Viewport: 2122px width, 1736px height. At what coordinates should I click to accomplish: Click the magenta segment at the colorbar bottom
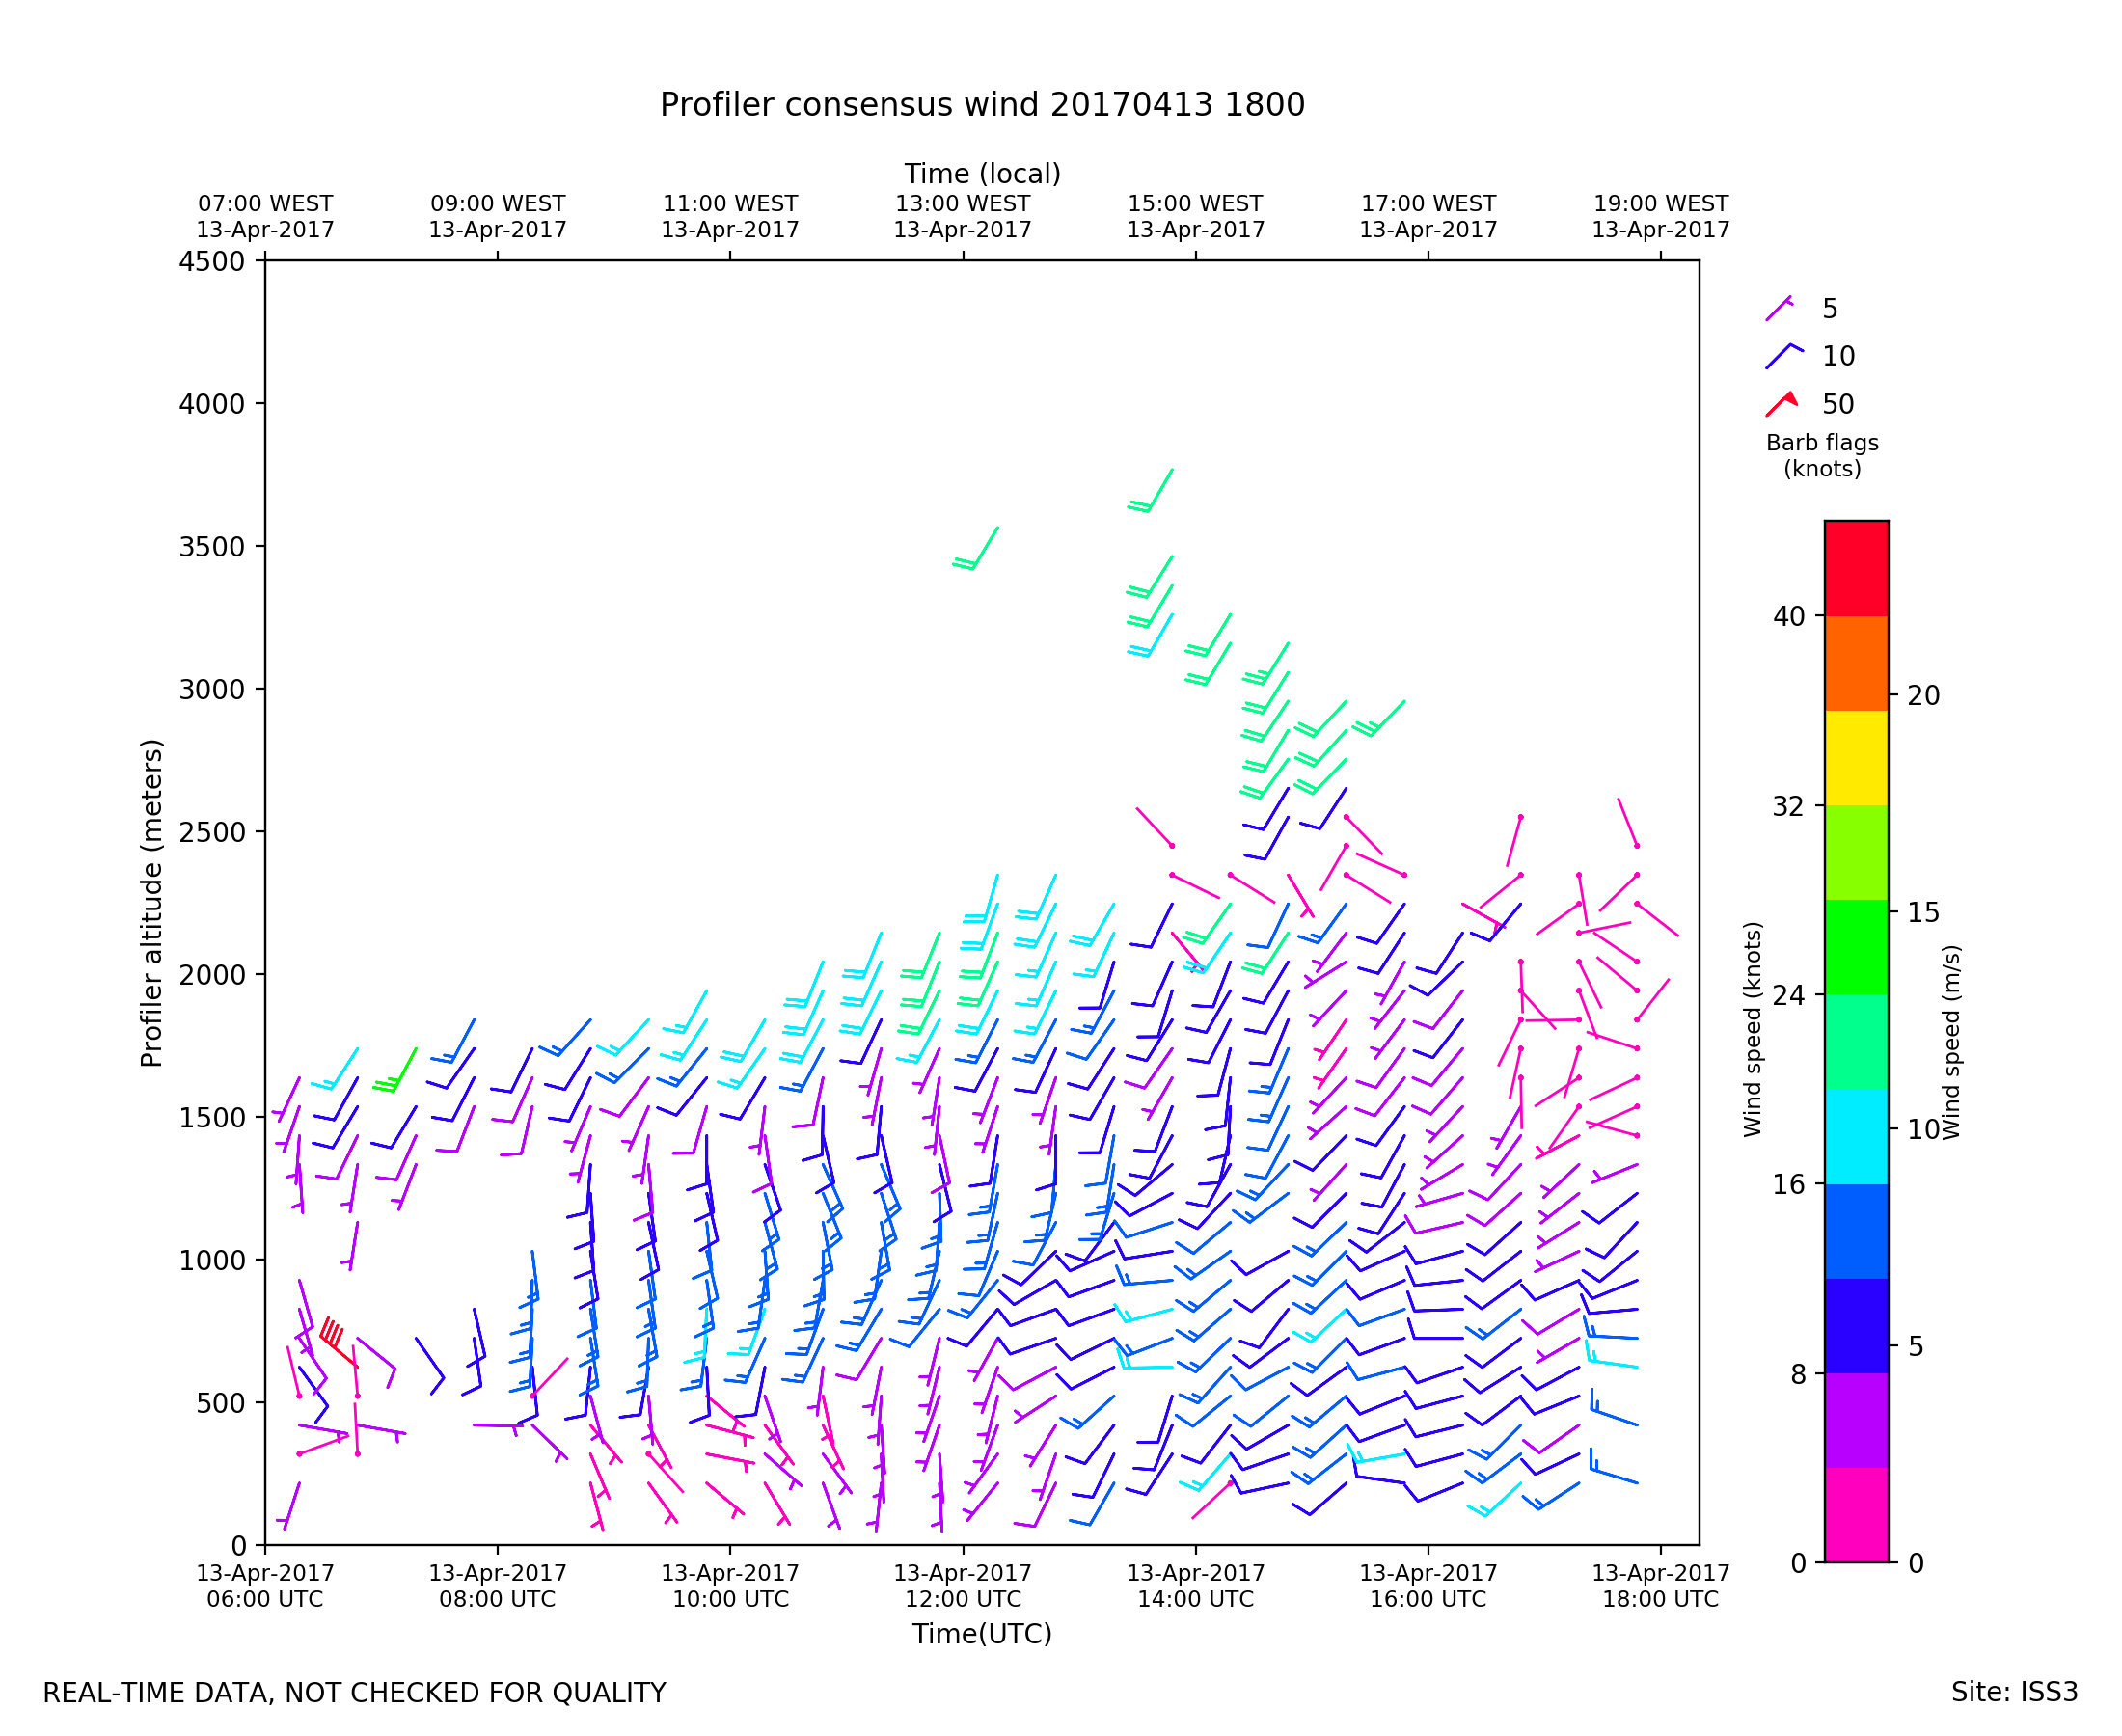tap(1856, 1514)
